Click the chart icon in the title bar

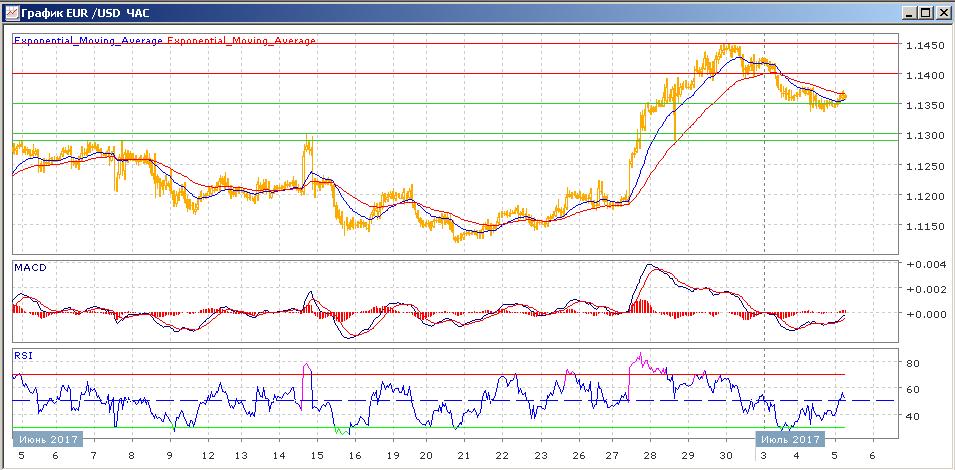coord(11,13)
